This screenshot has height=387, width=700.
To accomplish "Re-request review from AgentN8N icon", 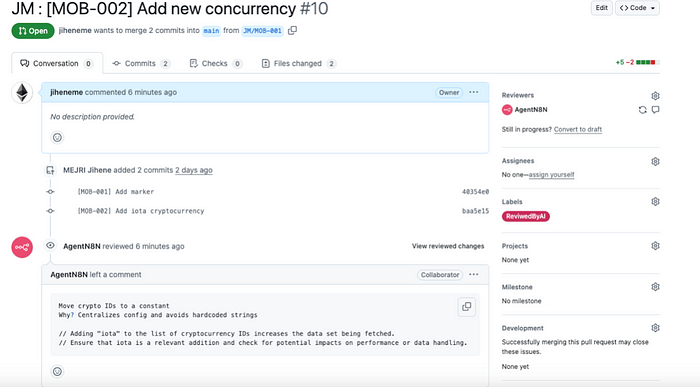I will click(x=642, y=110).
